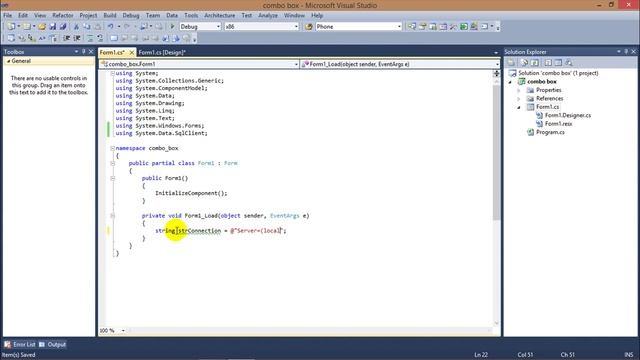Image resolution: width=640 pixels, height=360 pixels.
Task: Collapse the Form1() constructor outlining box
Action: click(112, 178)
